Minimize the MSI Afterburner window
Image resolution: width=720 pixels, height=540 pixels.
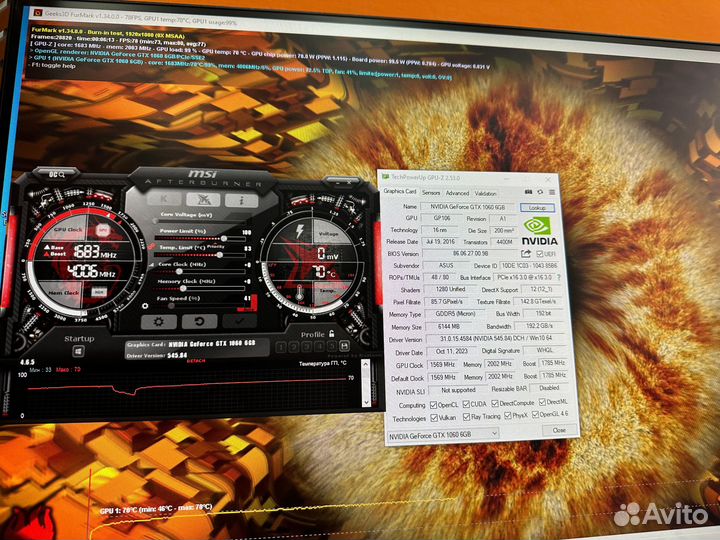(x=340, y=183)
